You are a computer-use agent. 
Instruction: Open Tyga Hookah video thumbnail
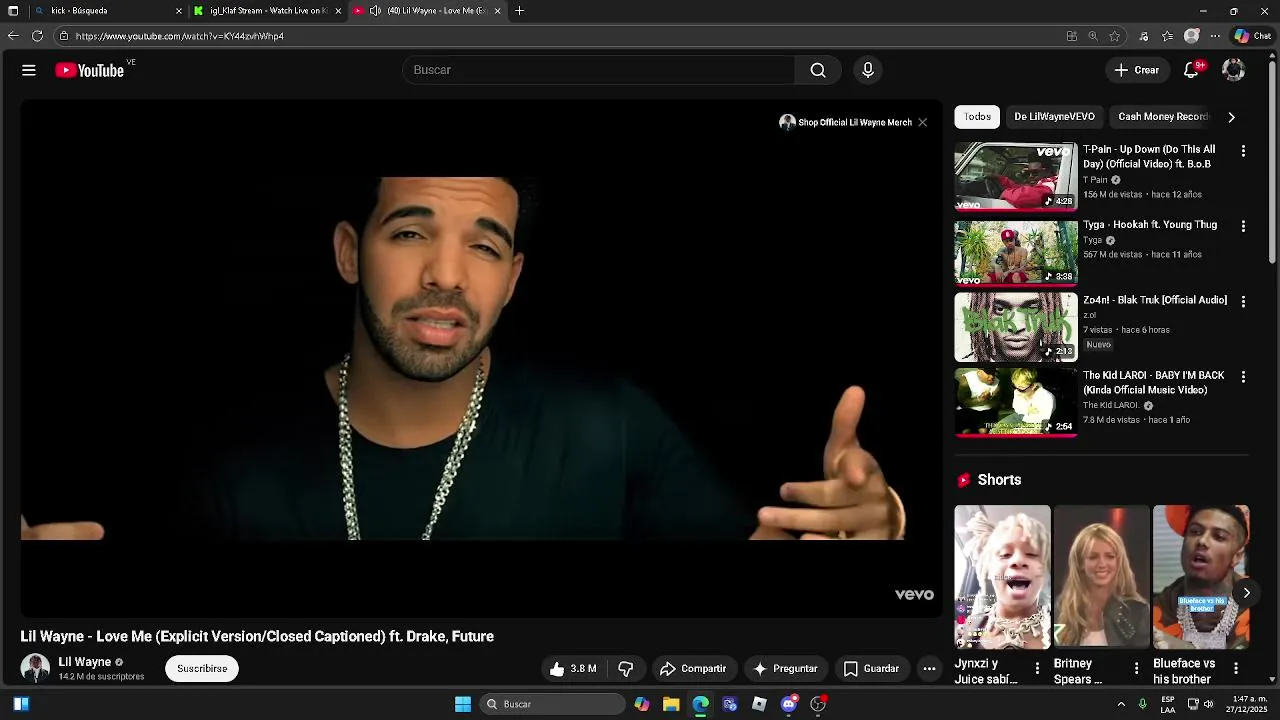pos(1016,252)
